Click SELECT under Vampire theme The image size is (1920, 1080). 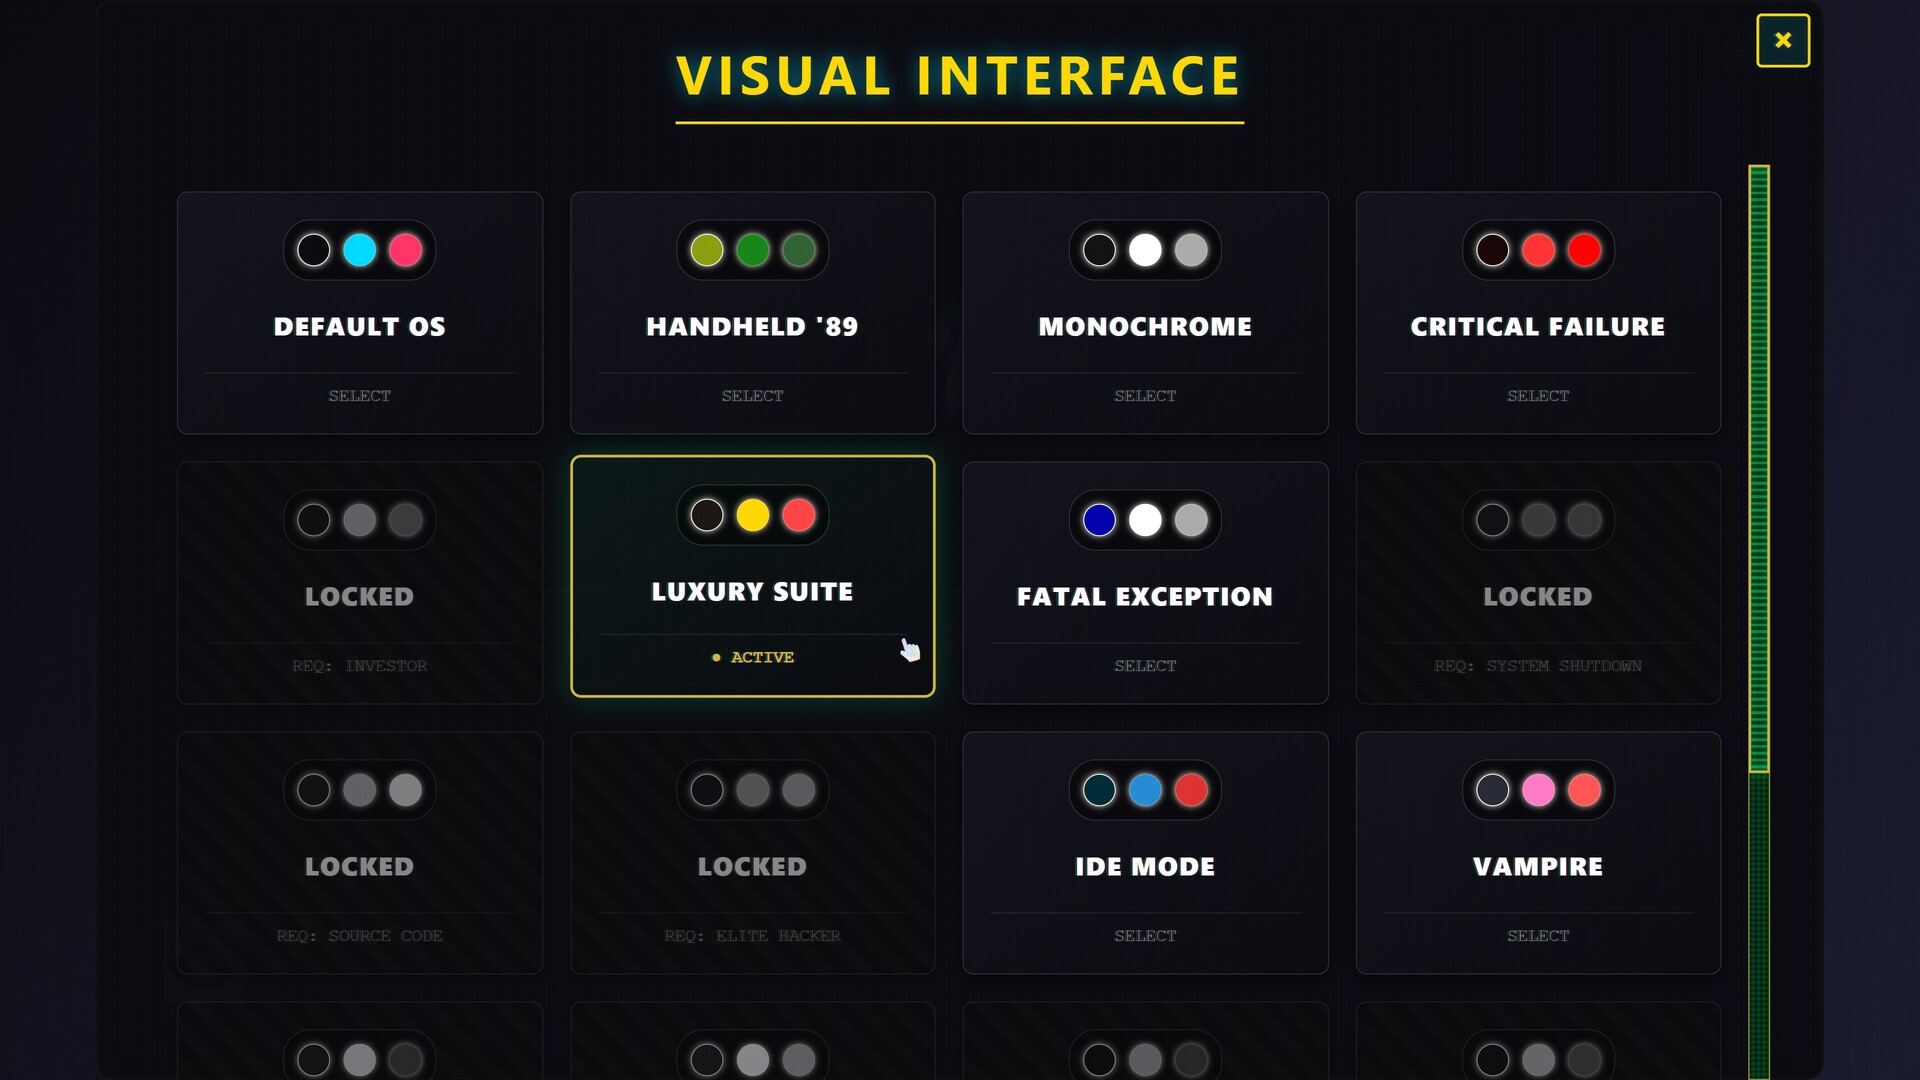(1537, 936)
